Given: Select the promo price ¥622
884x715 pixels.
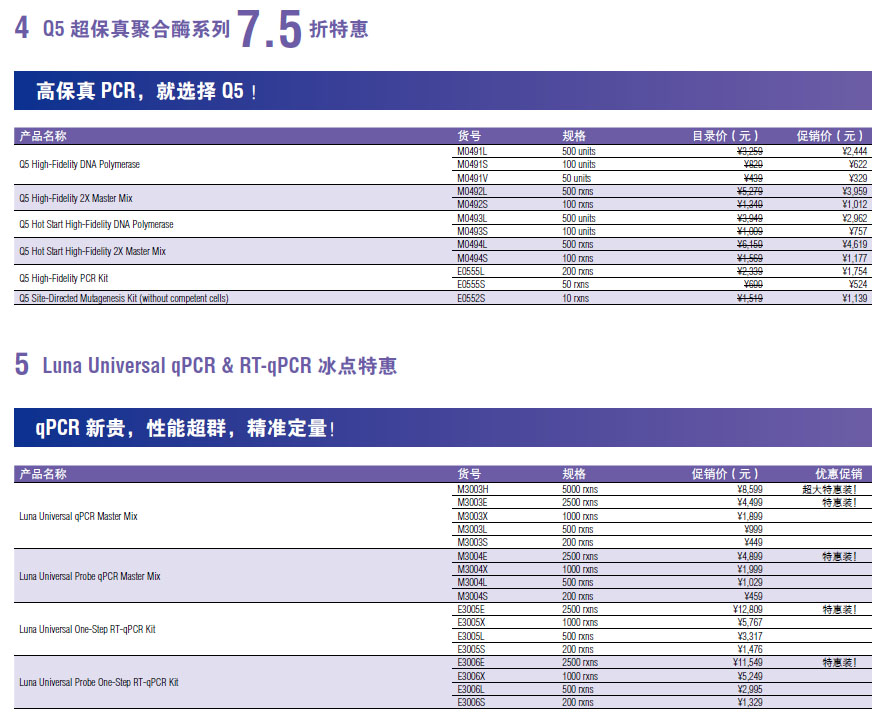Looking at the screenshot, I should pyautogui.click(x=858, y=165).
